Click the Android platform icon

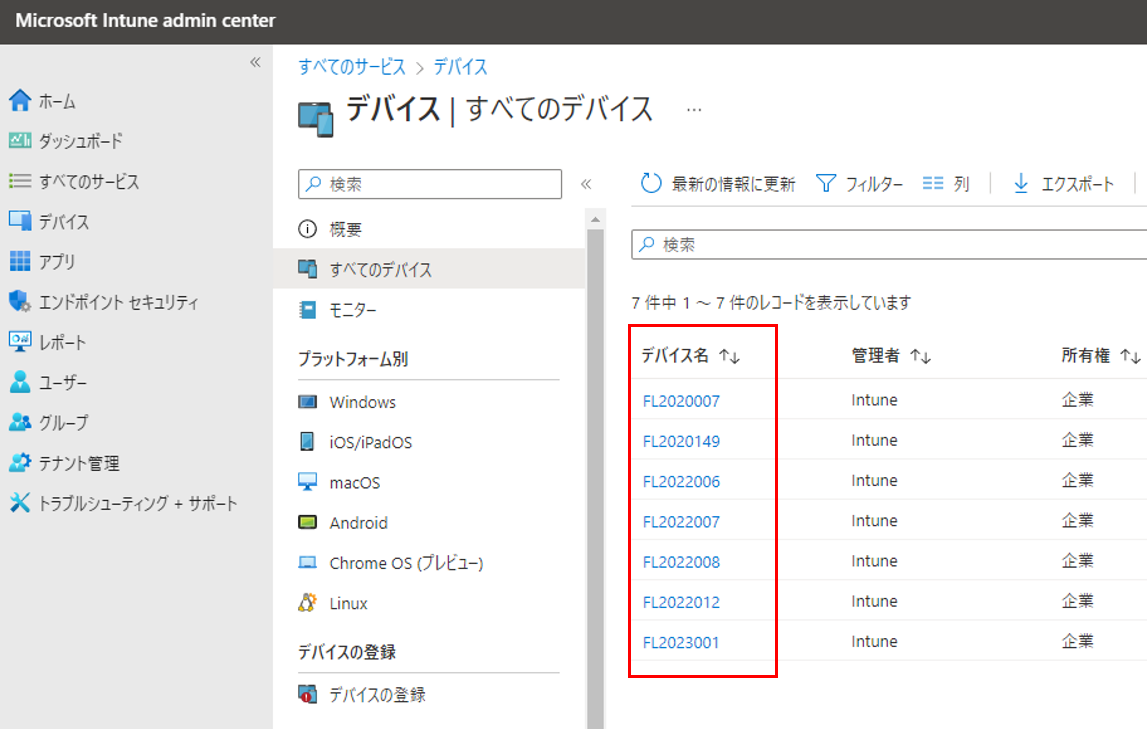[308, 522]
